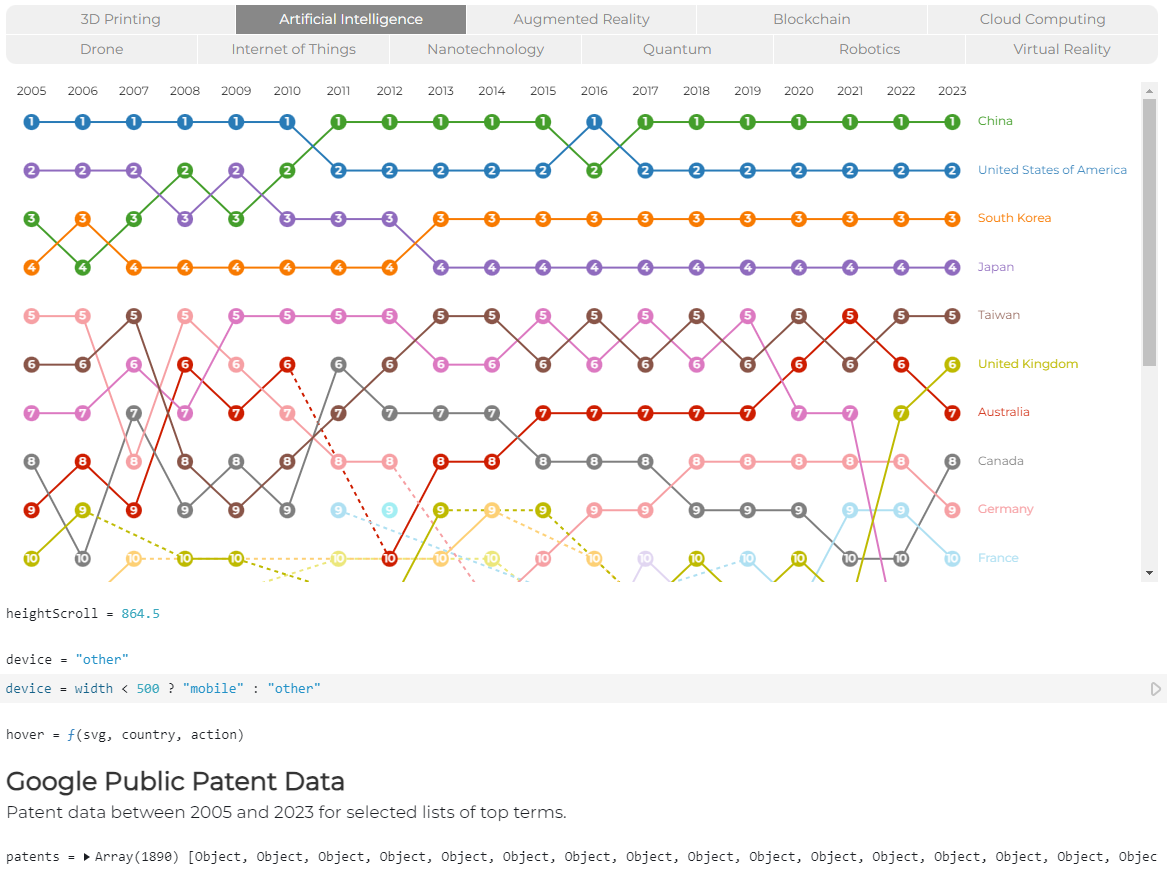Click China's rank 1 node for 2023
Image resolution: width=1167 pixels, height=884 pixels.
952,122
